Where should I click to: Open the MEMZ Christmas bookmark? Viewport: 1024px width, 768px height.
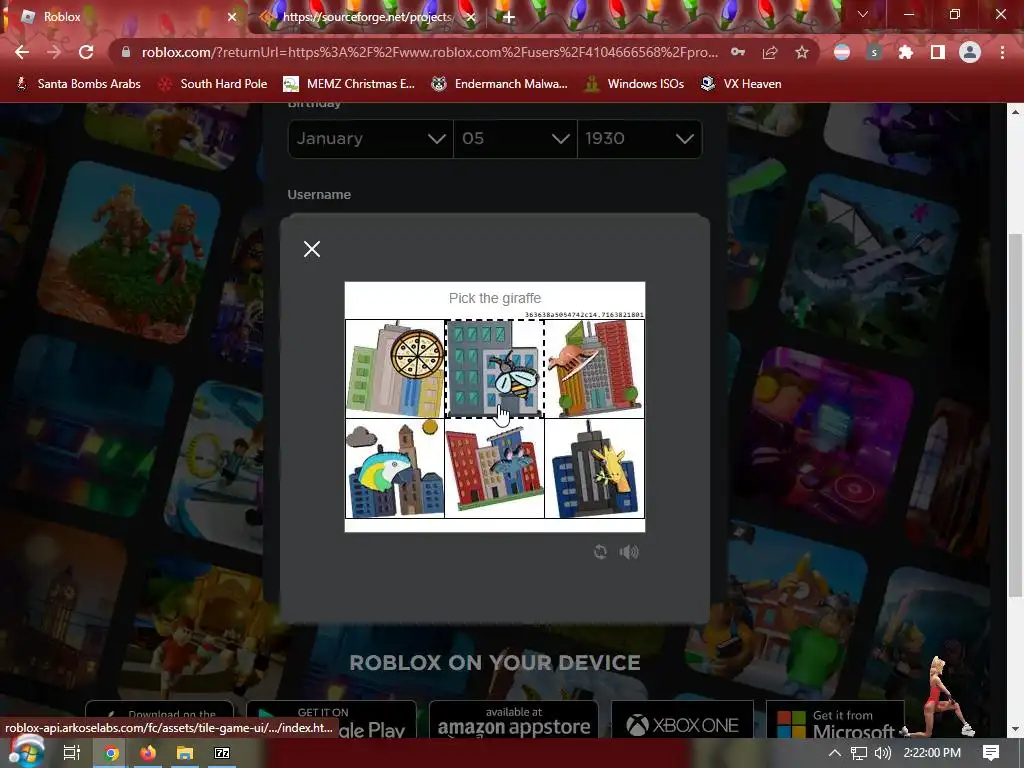point(349,84)
